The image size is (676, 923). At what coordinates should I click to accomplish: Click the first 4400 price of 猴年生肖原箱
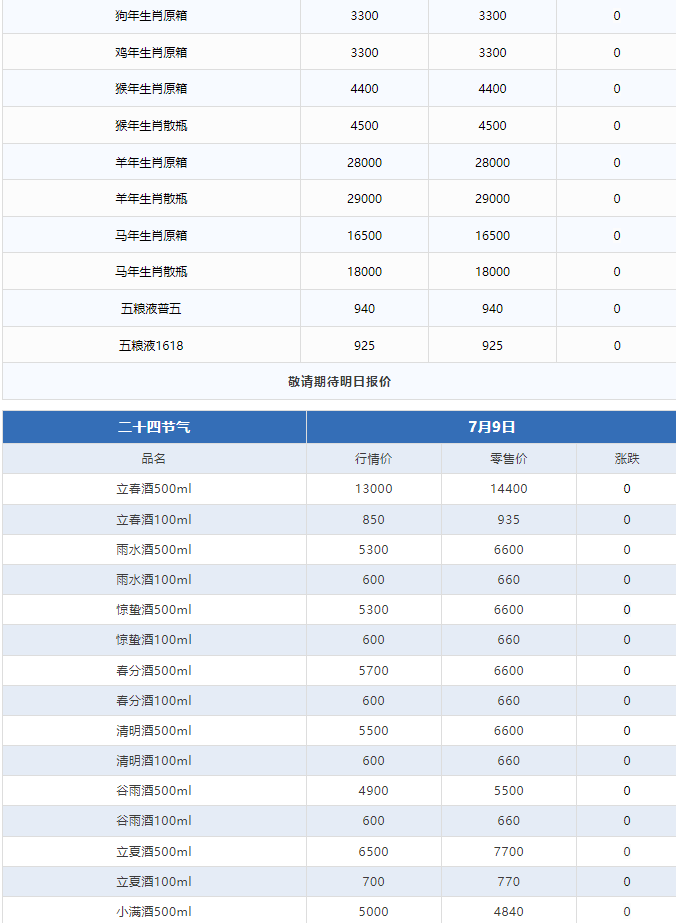coord(364,89)
